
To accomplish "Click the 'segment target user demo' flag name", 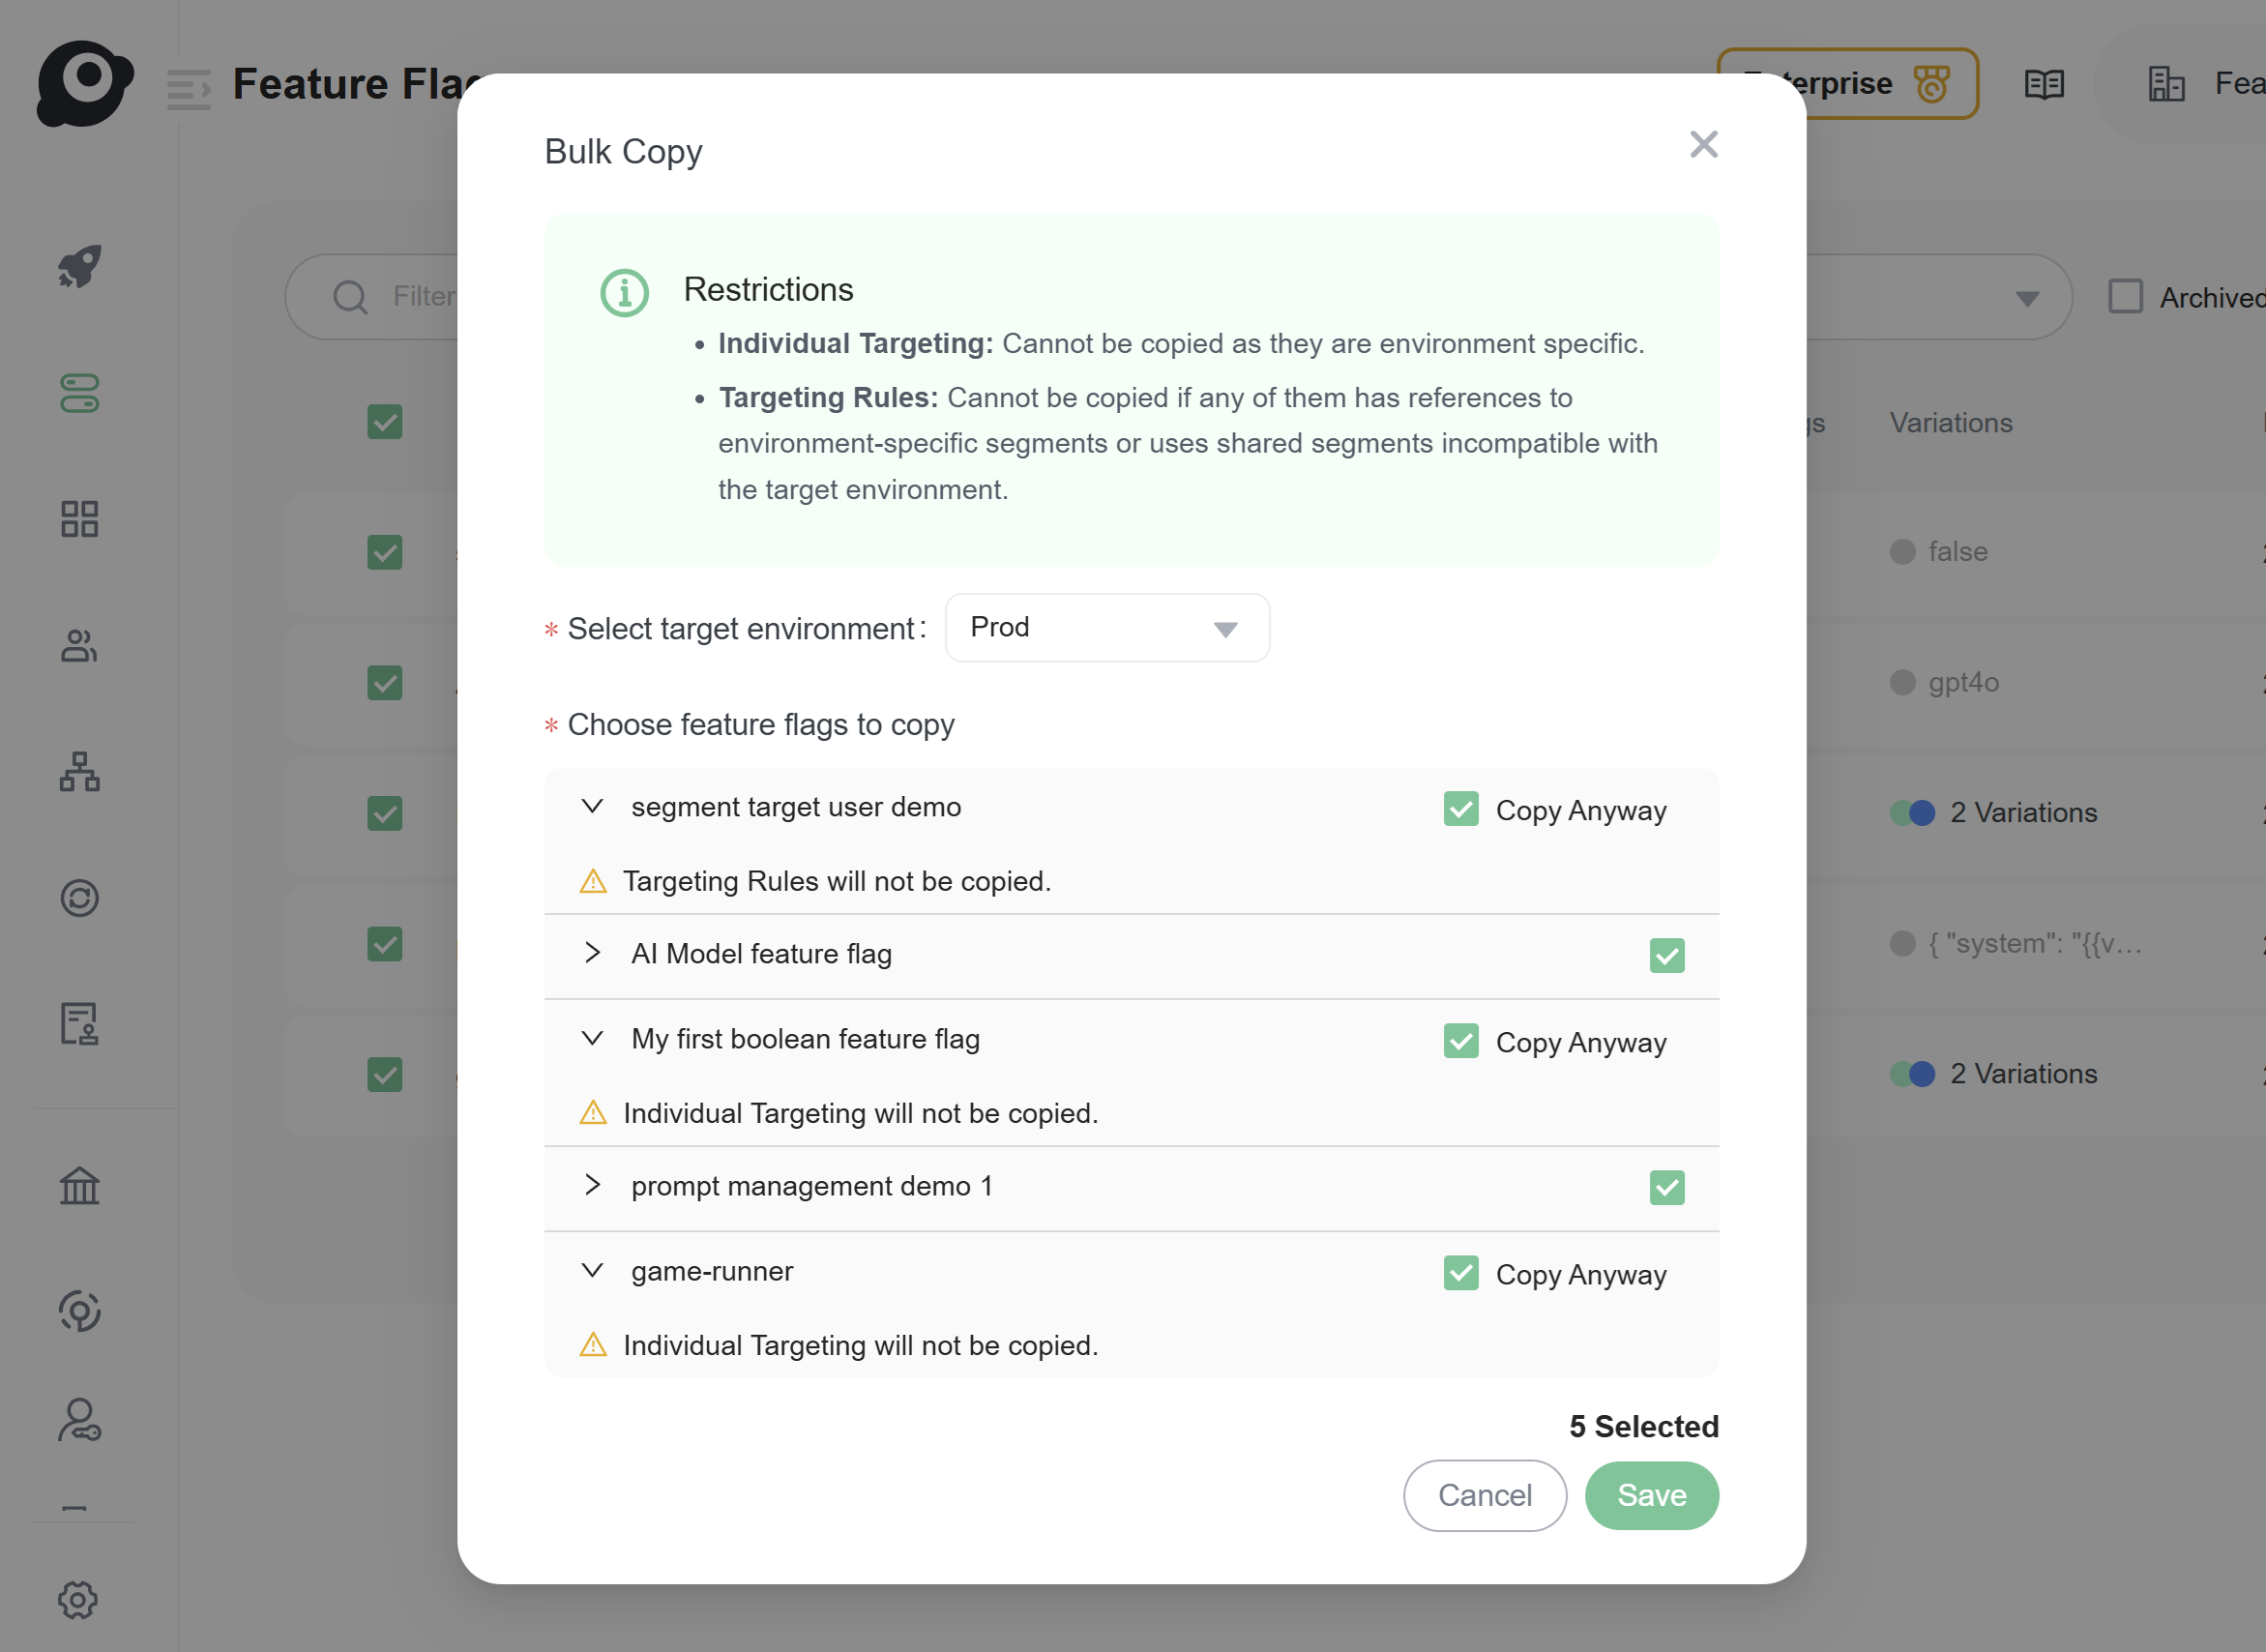I will [796, 807].
